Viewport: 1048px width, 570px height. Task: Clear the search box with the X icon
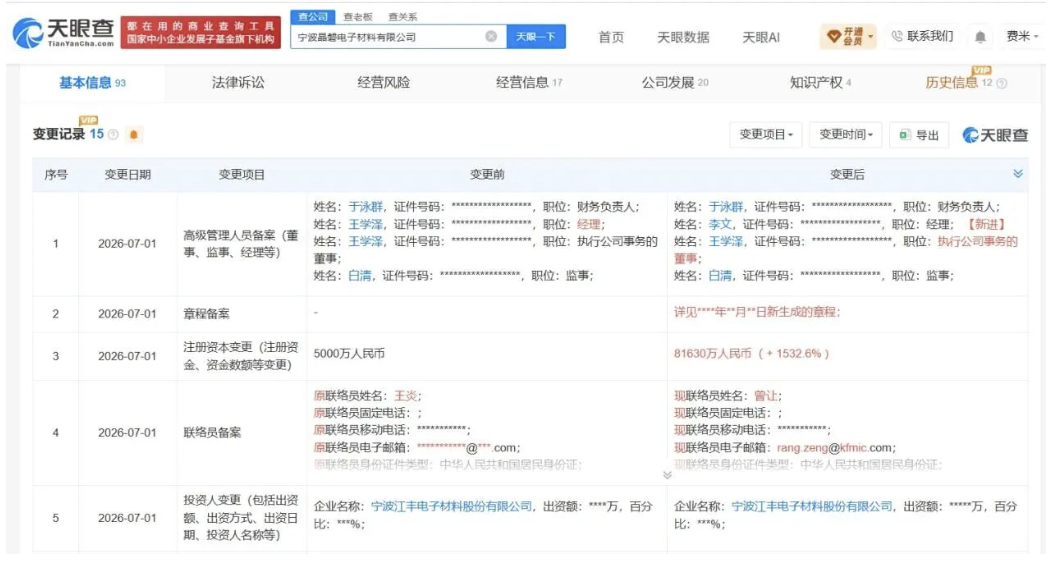[491, 36]
